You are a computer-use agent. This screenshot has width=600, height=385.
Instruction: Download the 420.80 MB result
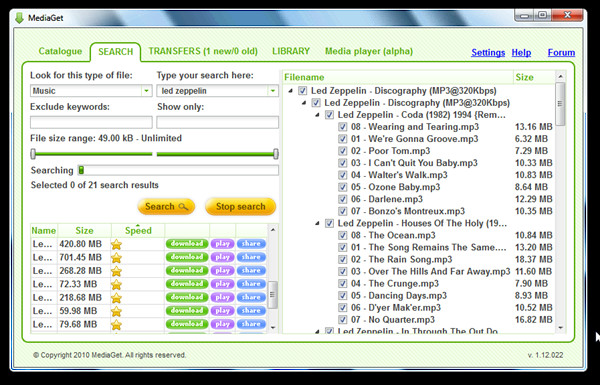(187, 244)
